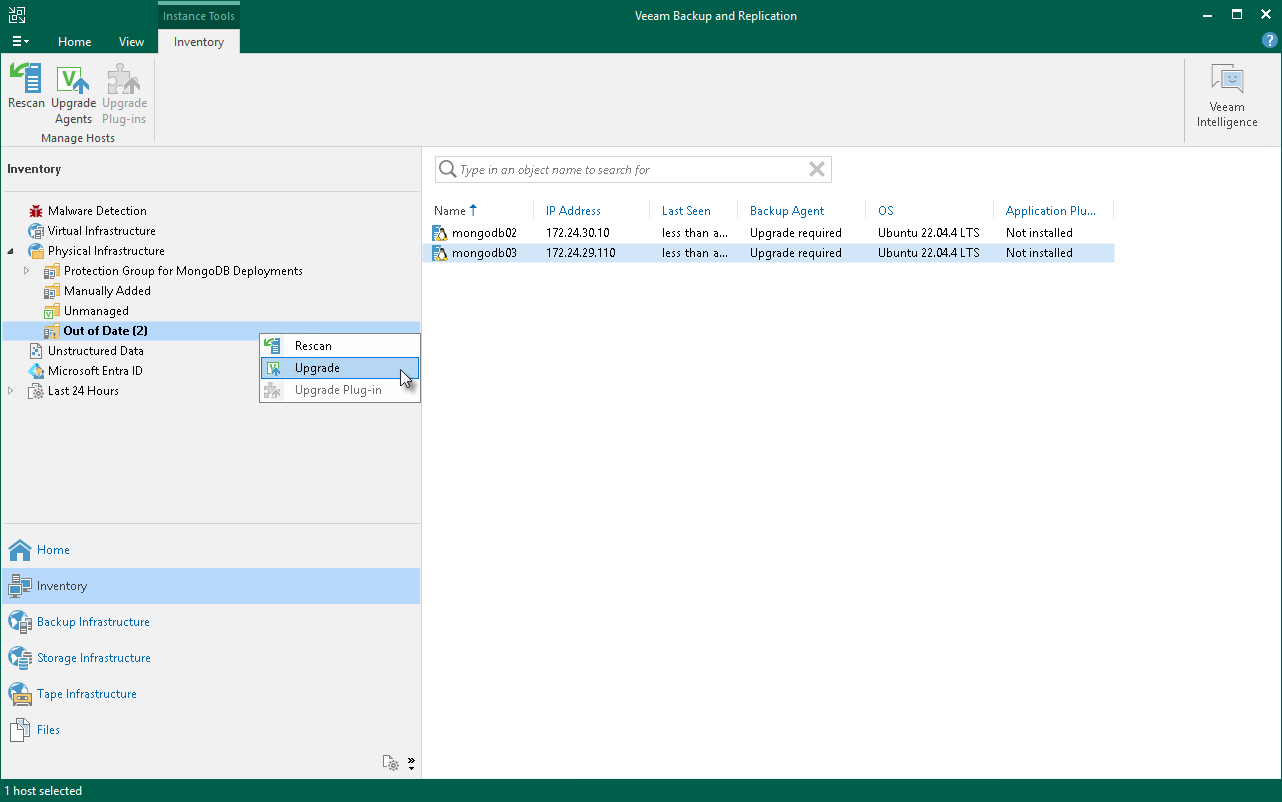Choose Upgrade from the context menu
This screenshot has width=1282, height=802.
coord(317,368)
